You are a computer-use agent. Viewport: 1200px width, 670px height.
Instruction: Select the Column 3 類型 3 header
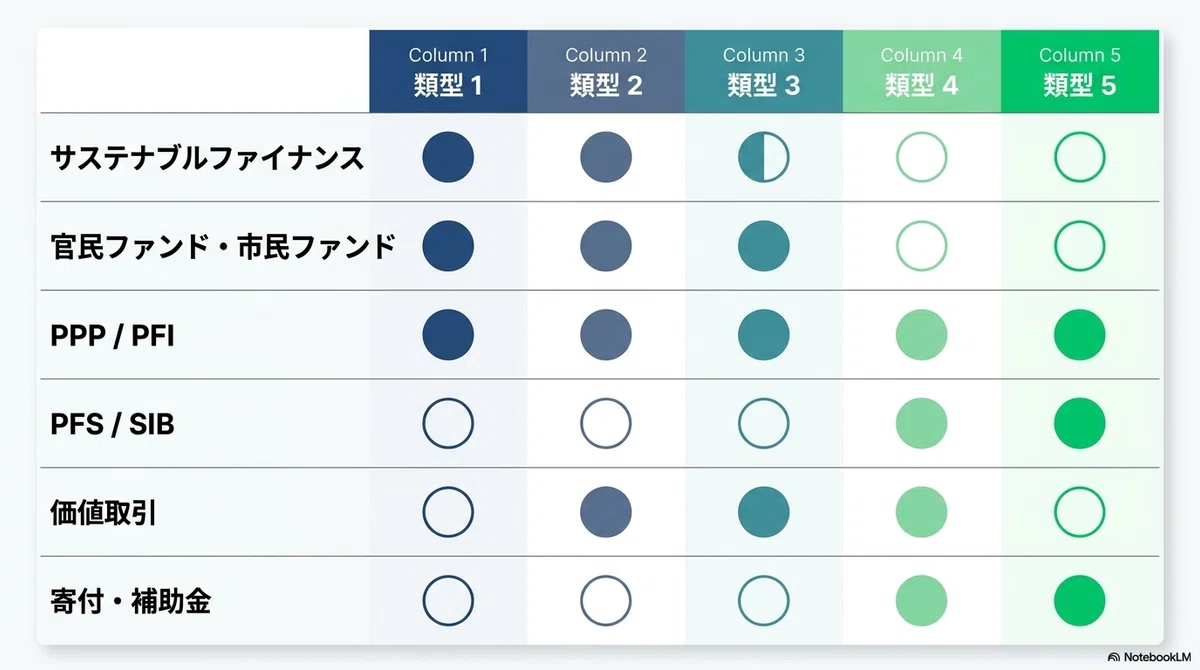(x=764, y=71)
